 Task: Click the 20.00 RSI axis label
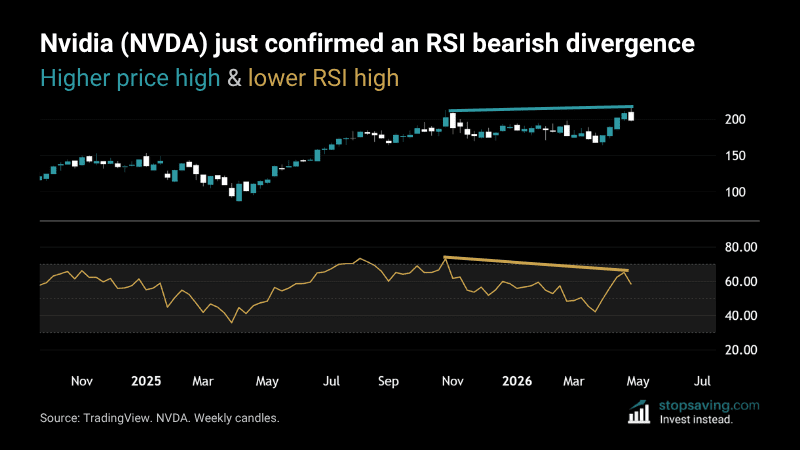[741, 350]
